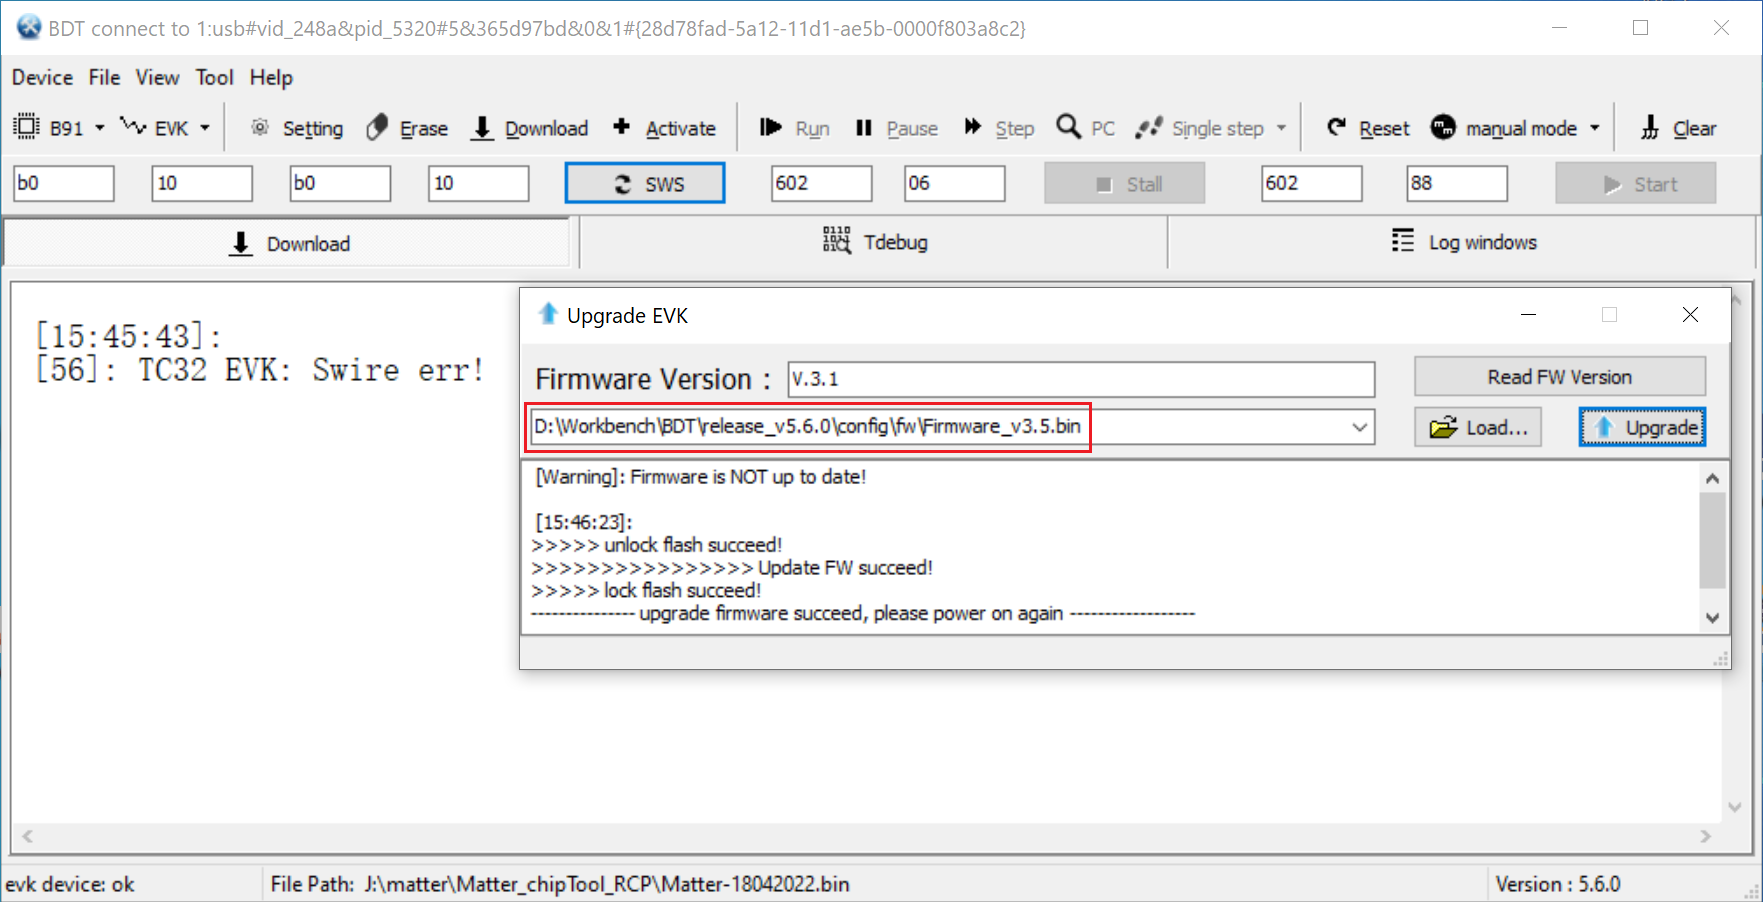Click the firmware path combo box text
Image resolution: width=1763 pixels, height=902 pixels.
click(807, 426)
